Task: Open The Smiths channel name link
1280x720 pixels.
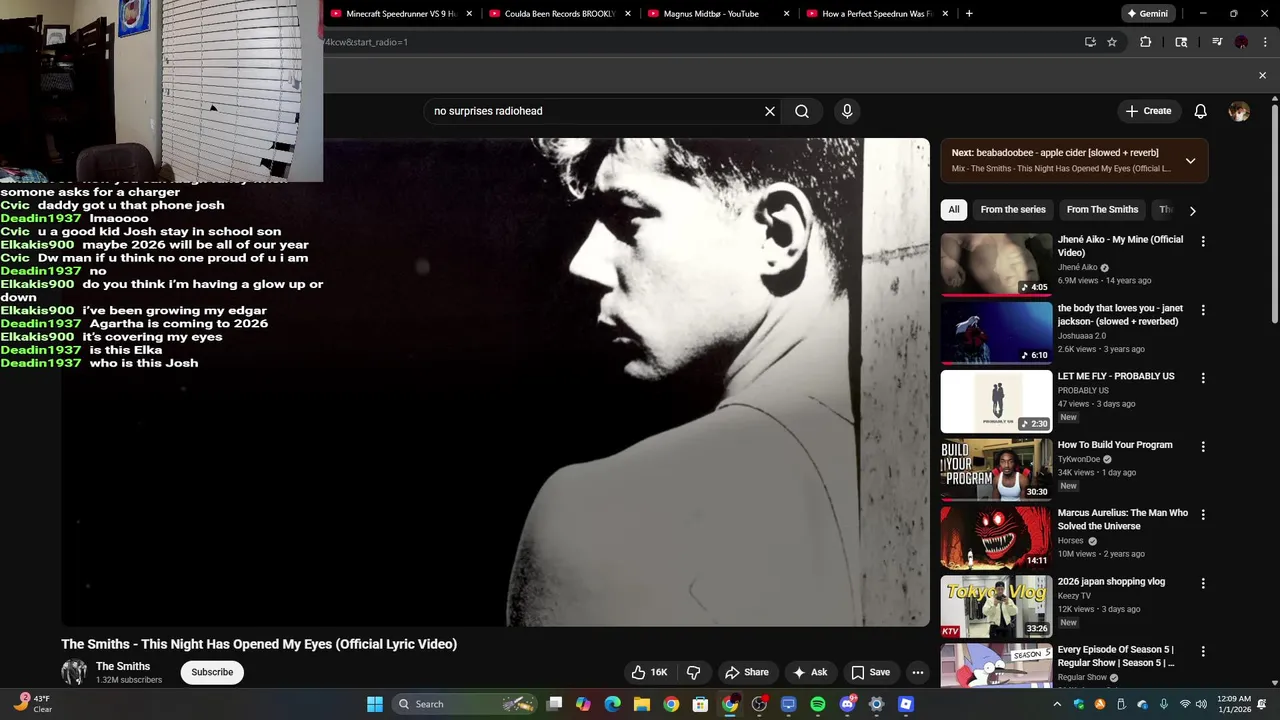Action: coord(123,666)
